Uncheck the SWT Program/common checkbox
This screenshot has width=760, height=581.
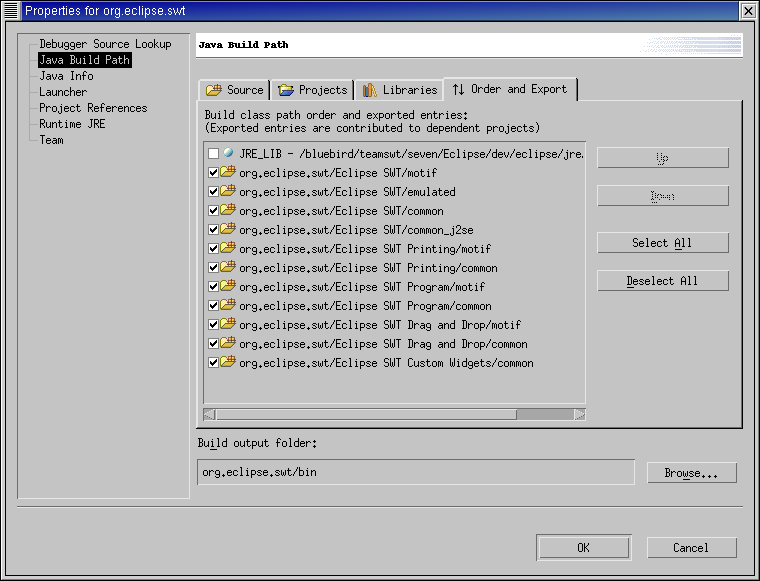213,305
